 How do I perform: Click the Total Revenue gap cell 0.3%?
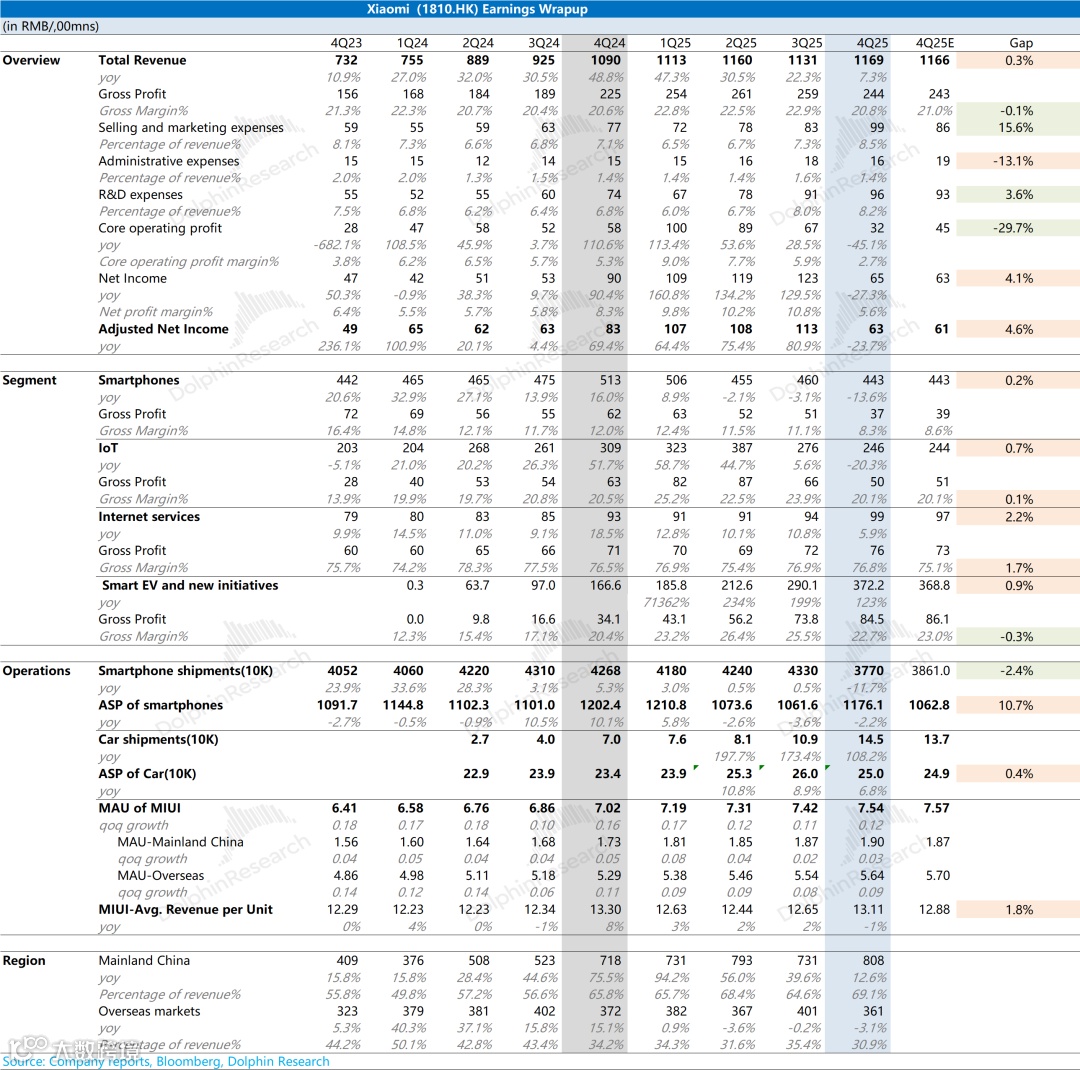1018,61
